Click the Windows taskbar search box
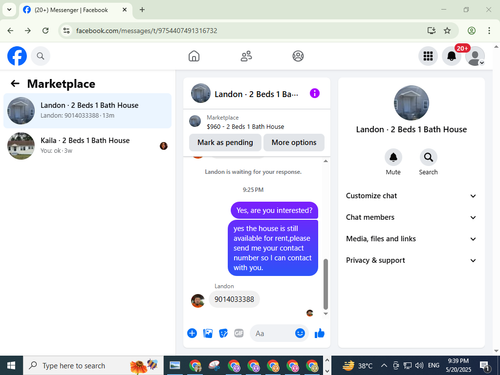This screenshot has width=500, height=375. click(x=93, y=366)
